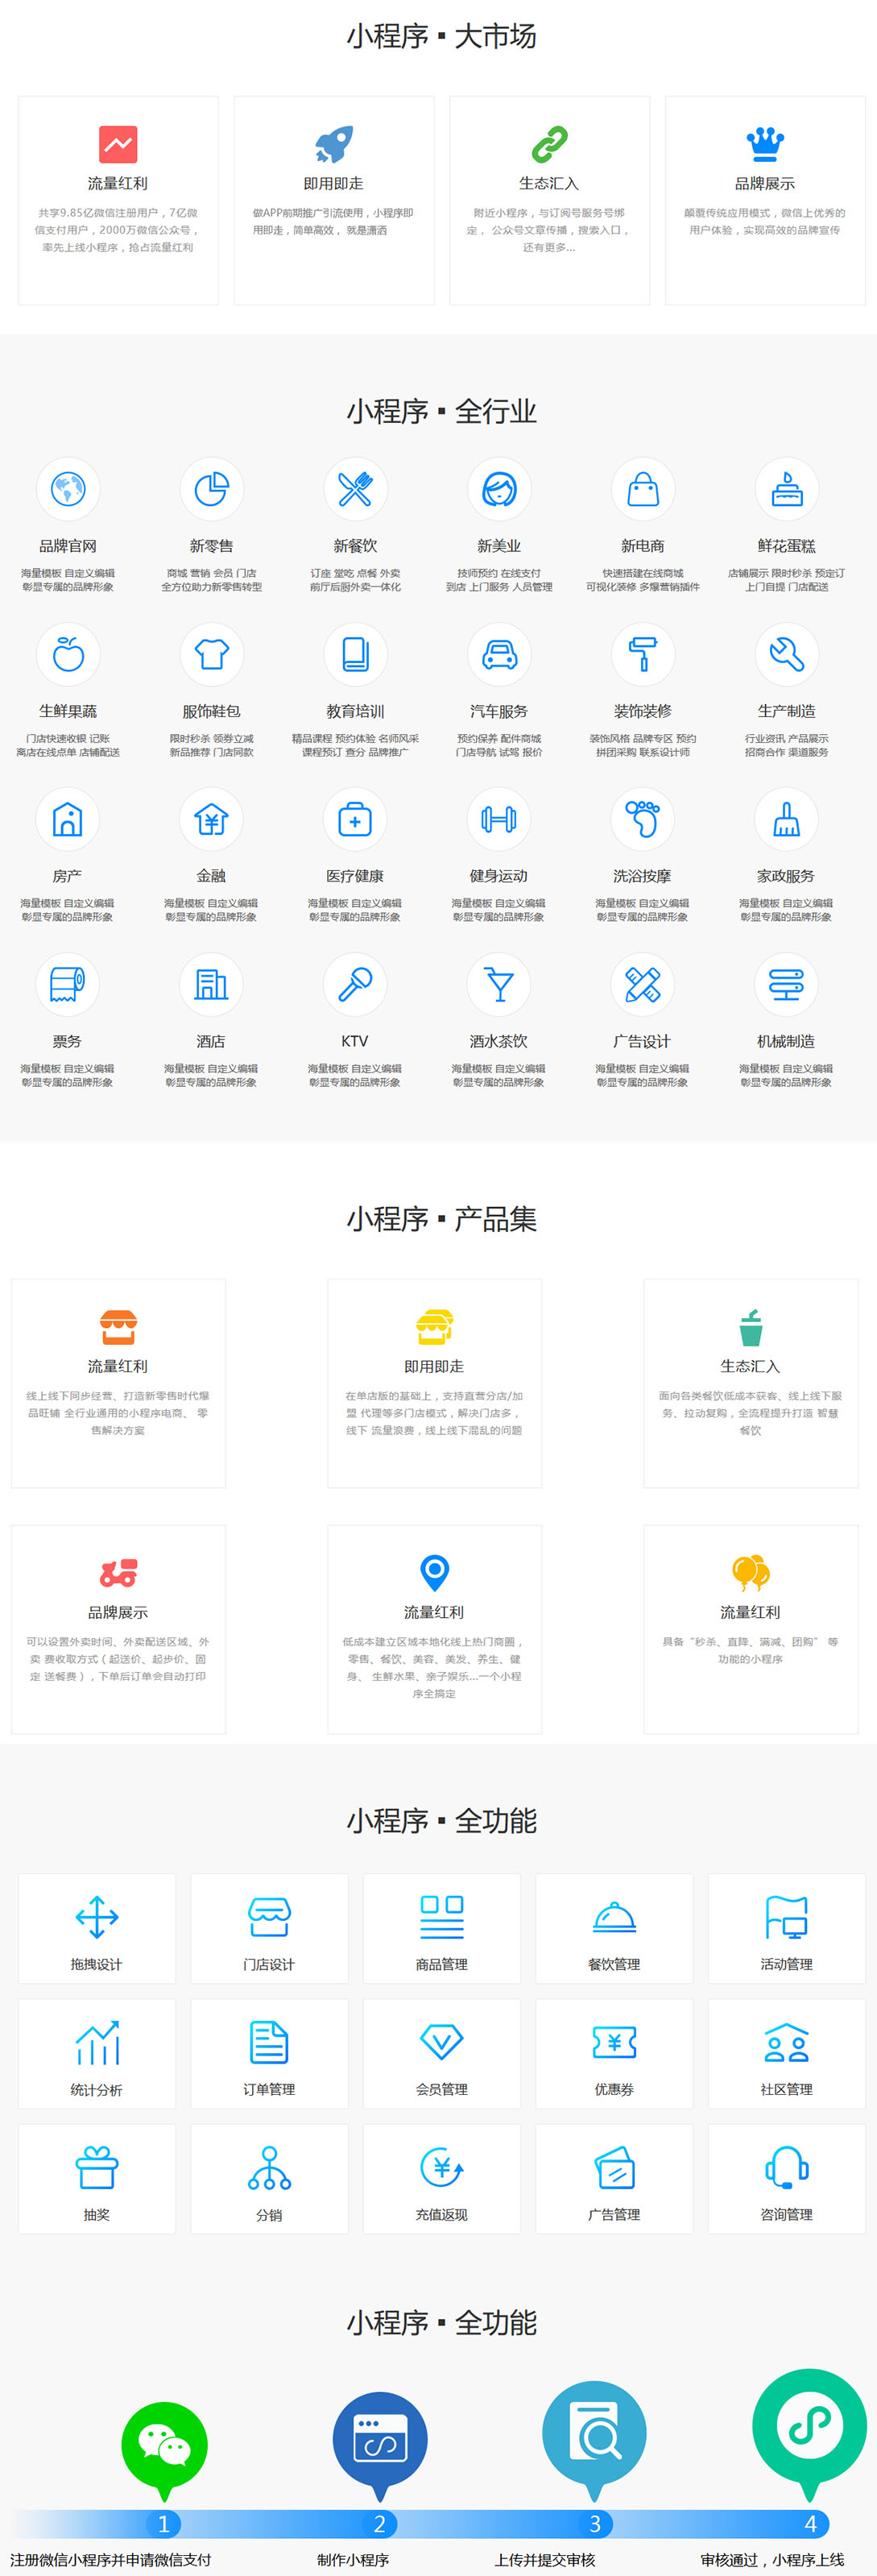877x2576 pixels.
Task: Open the 品牌官网 globe icon
Action: point(68,489)
